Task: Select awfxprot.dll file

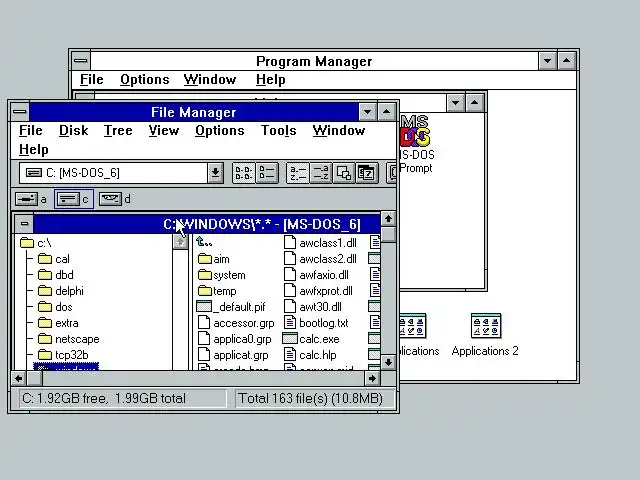Action: (318, 291)
